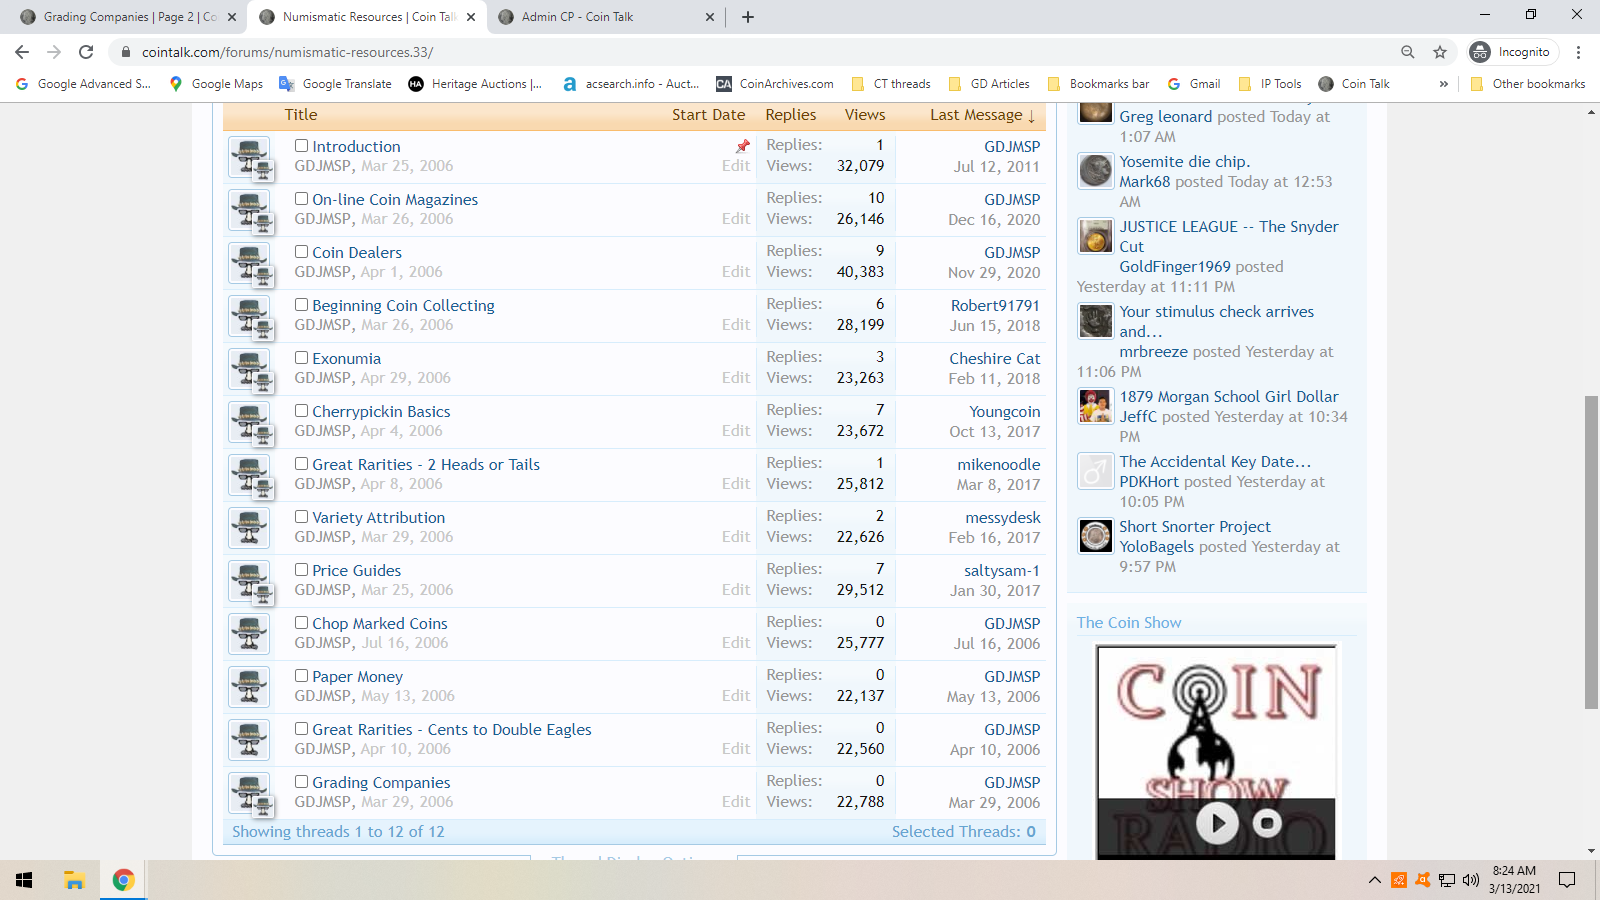
Task: Open the Beginning Coin Collecting thread
Action: tap(403, 306)
